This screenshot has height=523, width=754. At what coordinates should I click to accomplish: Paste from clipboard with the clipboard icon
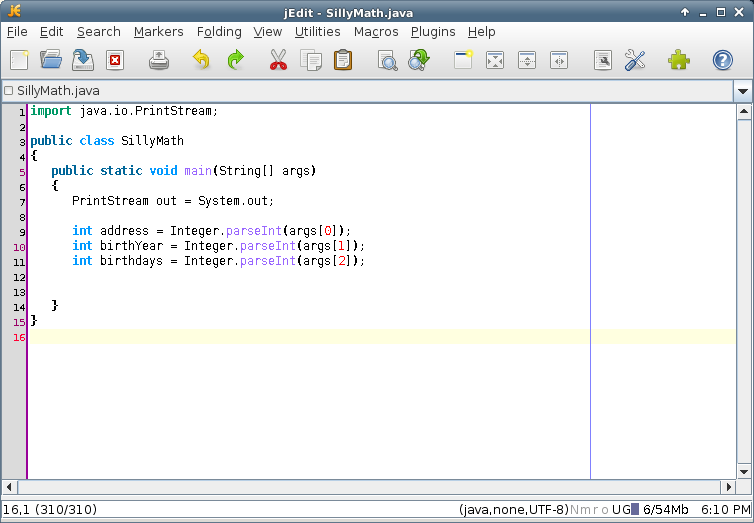pos(343,61)
